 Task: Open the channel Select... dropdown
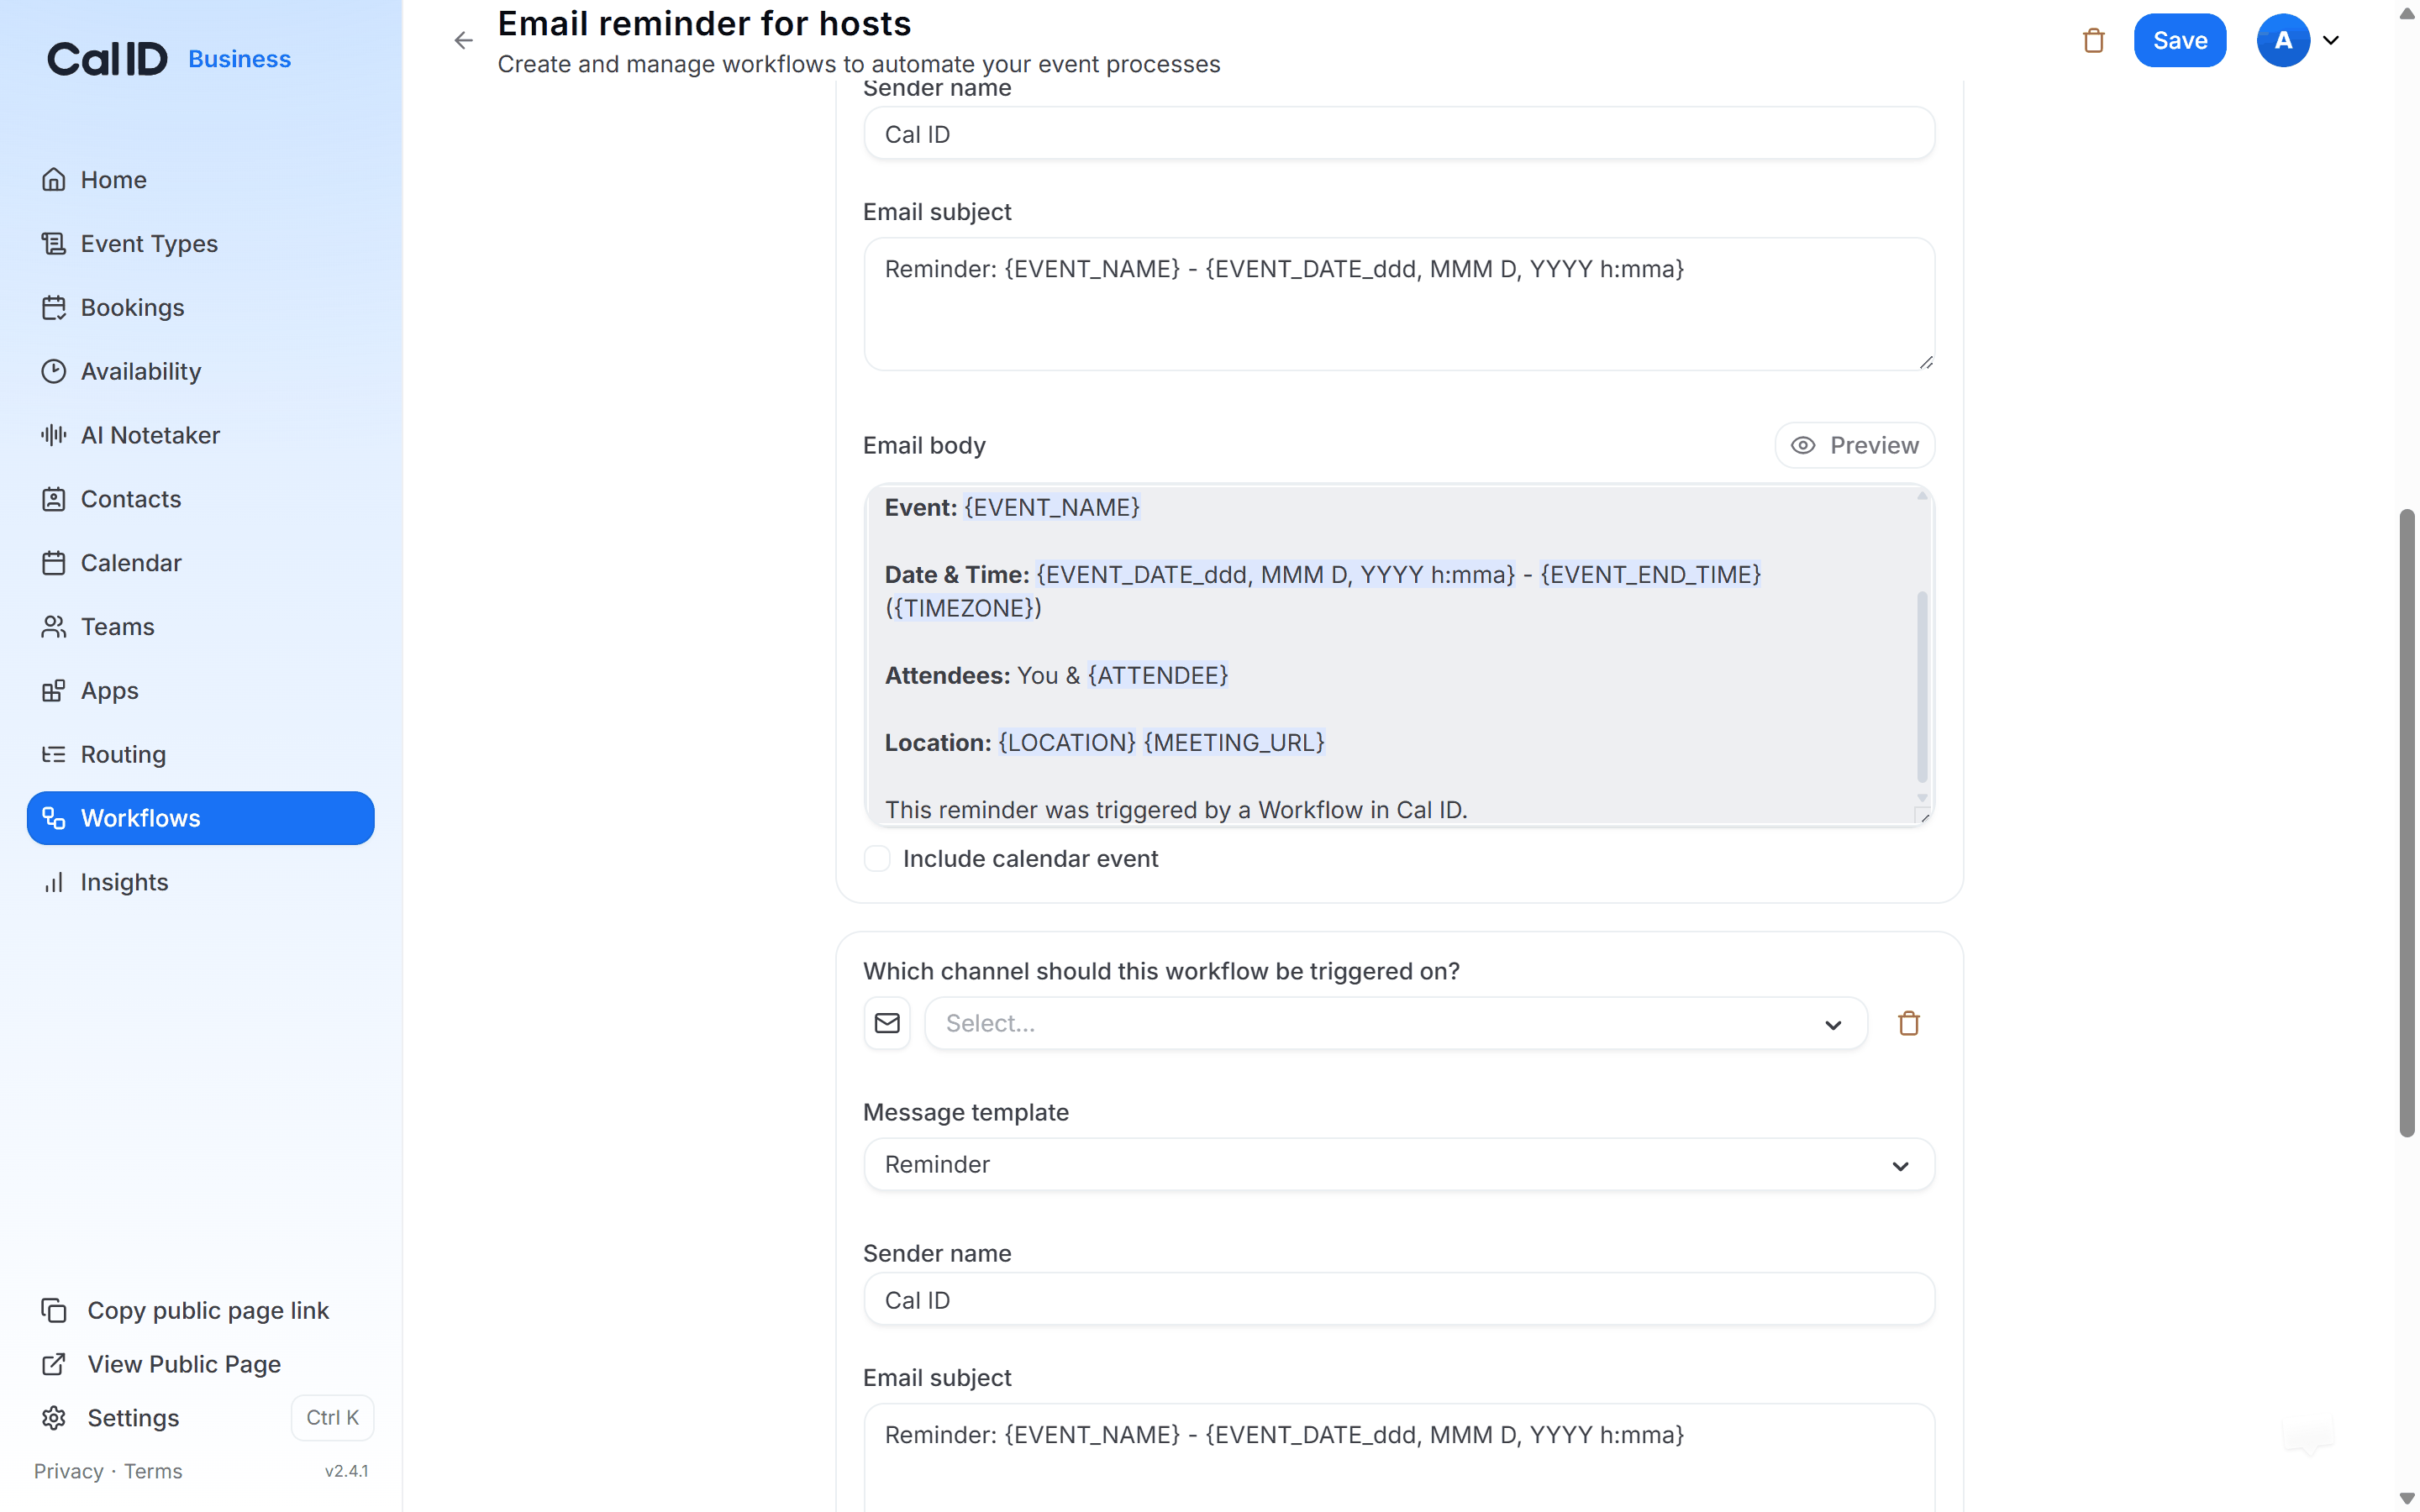[x=1395, y=1023]
